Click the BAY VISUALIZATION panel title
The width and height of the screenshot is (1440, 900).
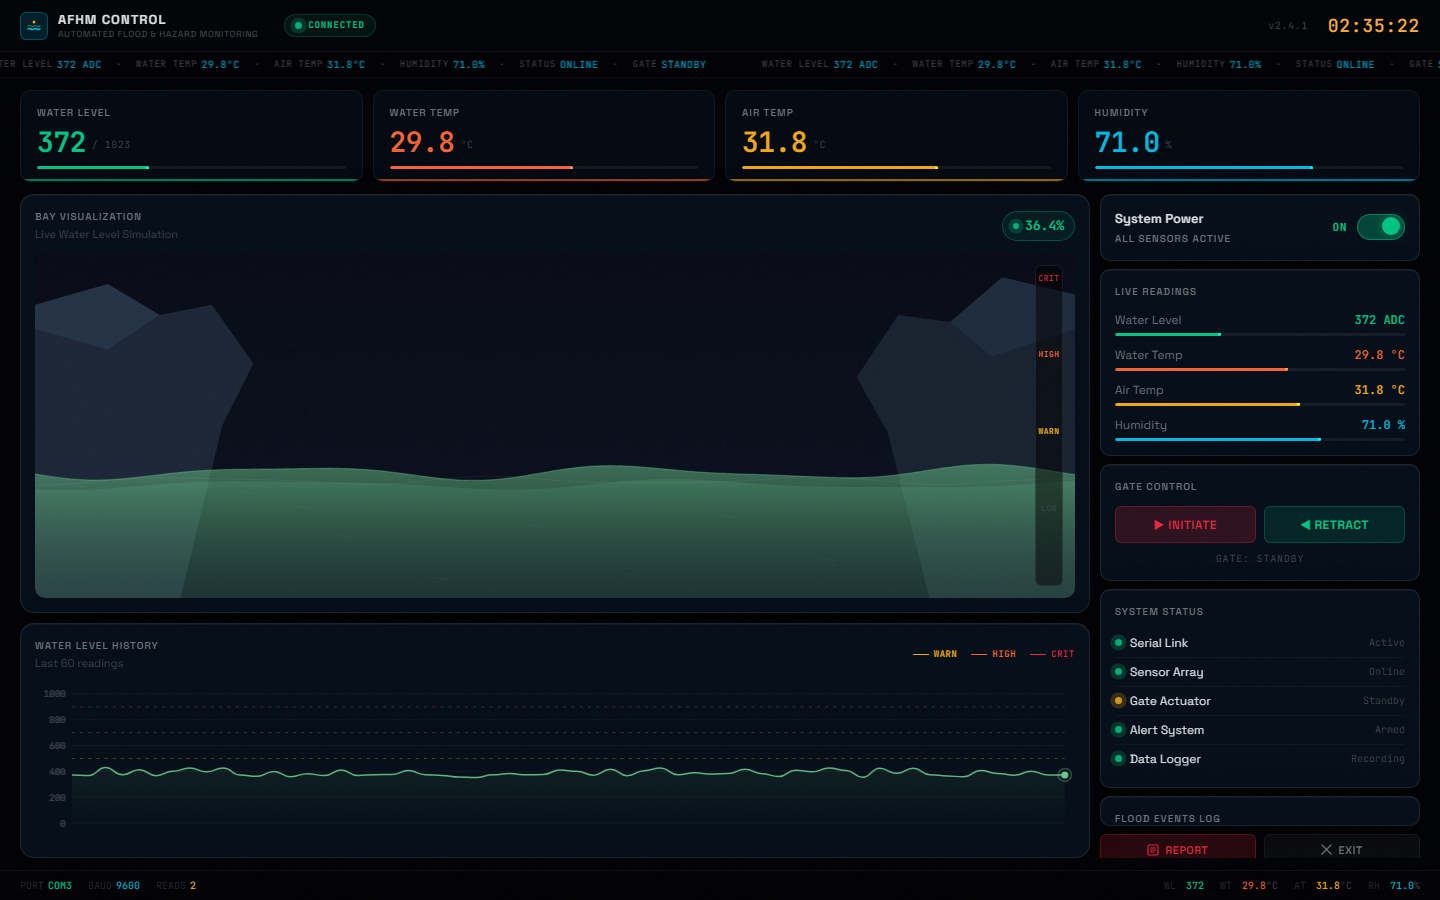[x=88, y=217]
